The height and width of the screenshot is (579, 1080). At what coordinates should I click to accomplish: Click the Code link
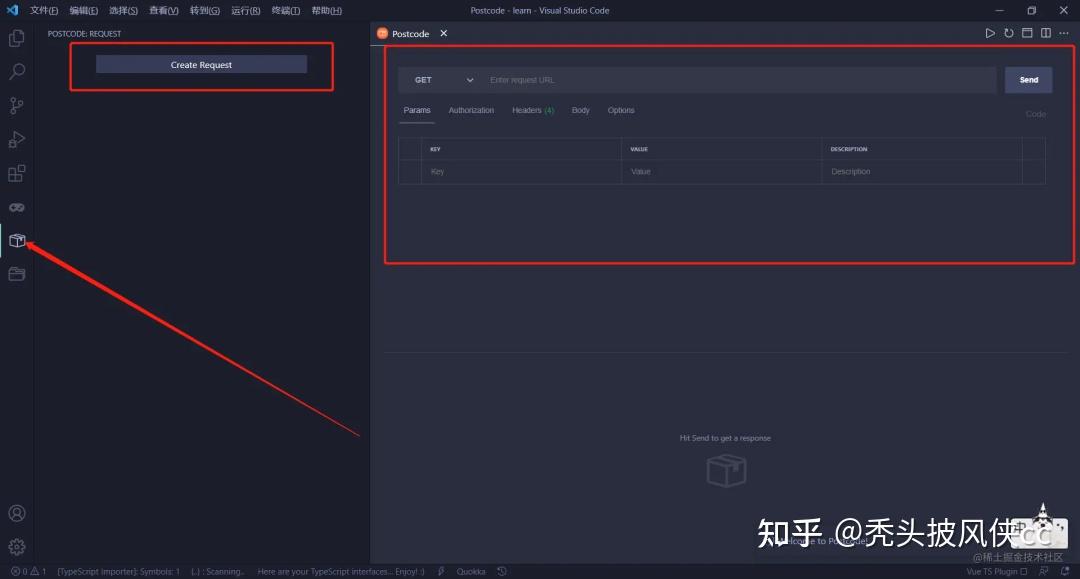(1035, 114)
